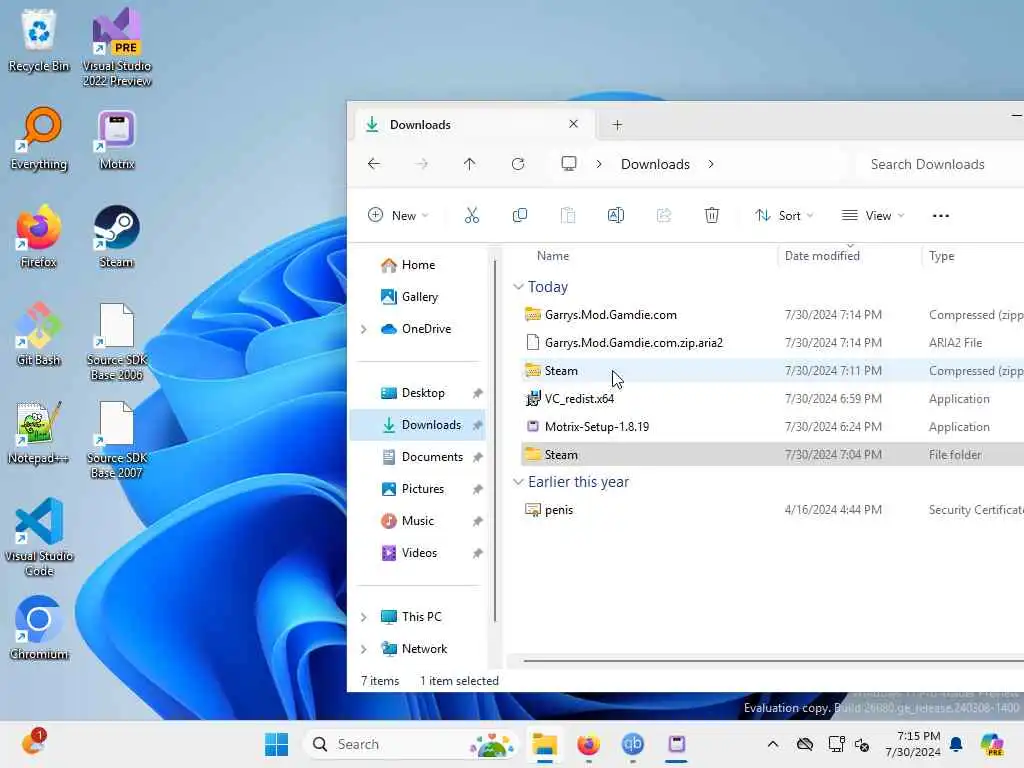Click the Search Downloads field
Screen dimensions: 1024x768
point(940,164)
